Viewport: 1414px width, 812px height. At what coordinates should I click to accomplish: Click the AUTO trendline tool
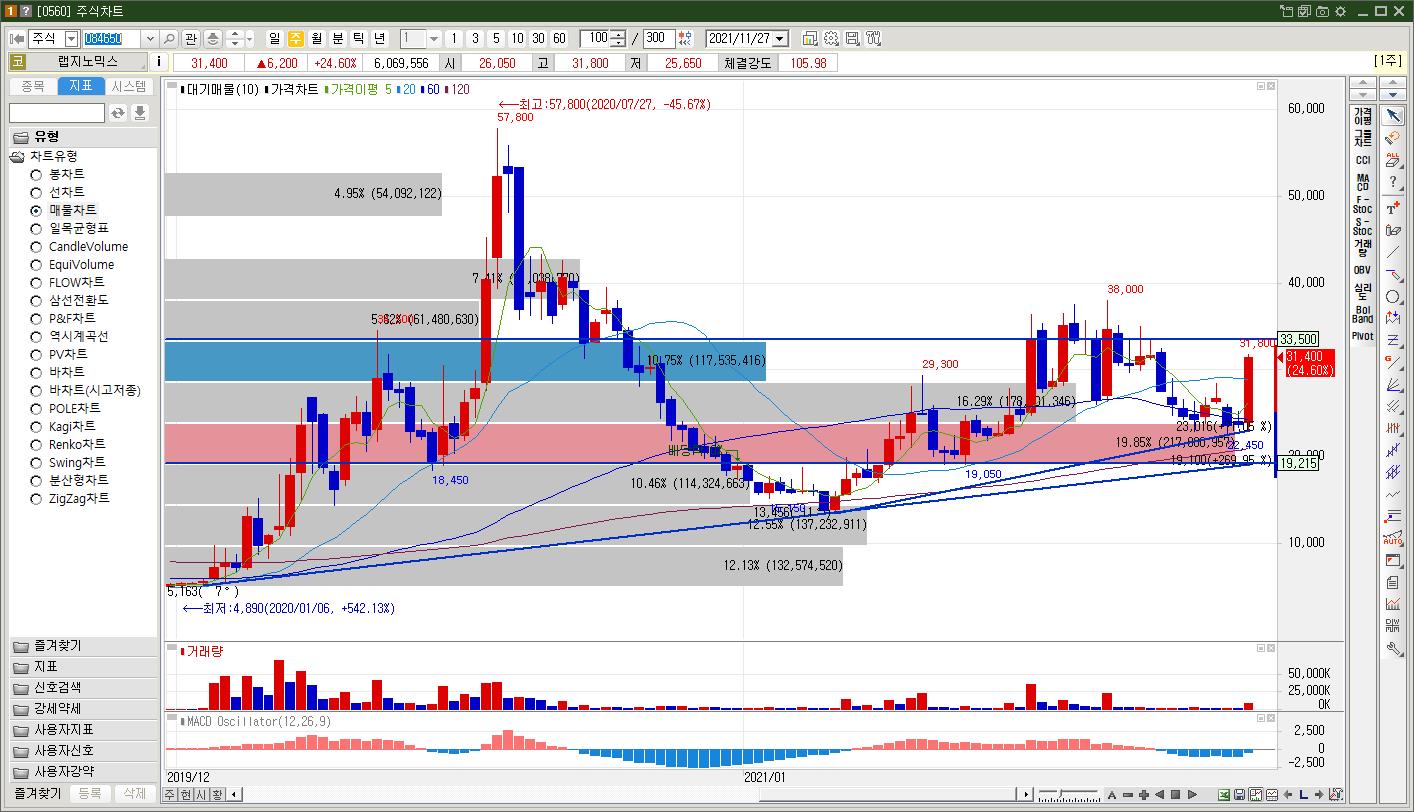[x=1393, y=538]
